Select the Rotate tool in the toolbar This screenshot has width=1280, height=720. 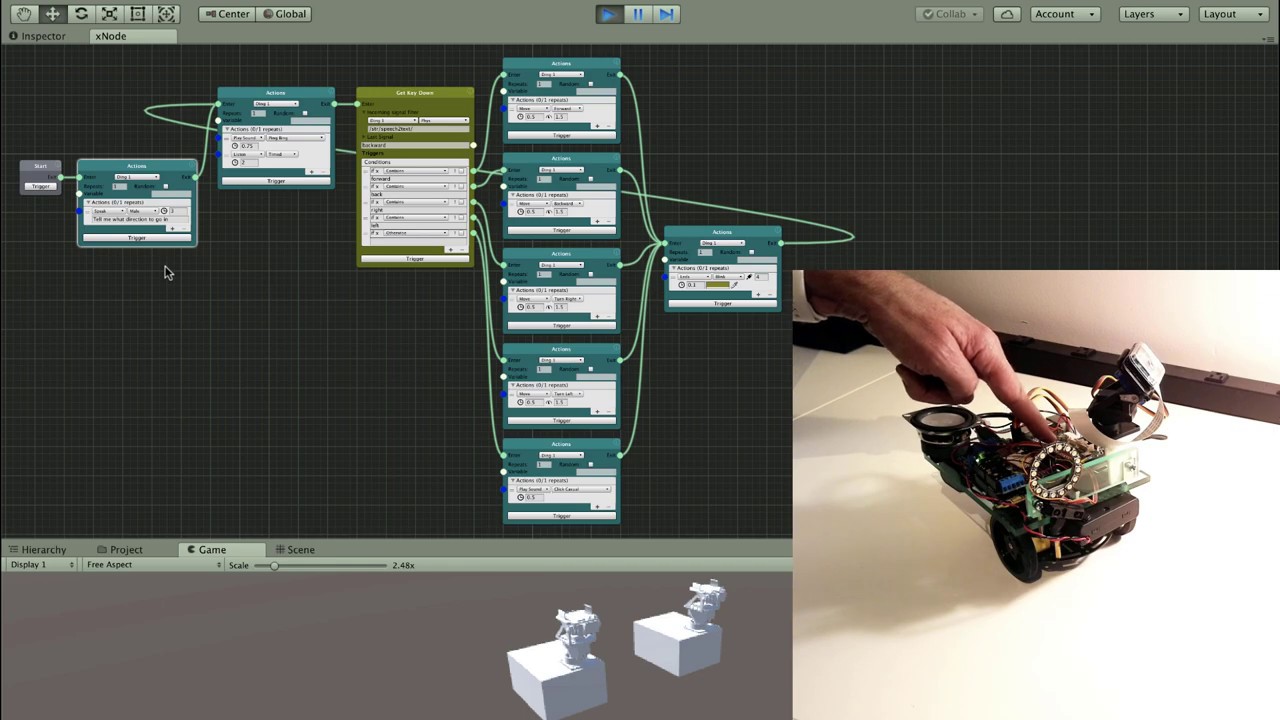coord(81,14)
